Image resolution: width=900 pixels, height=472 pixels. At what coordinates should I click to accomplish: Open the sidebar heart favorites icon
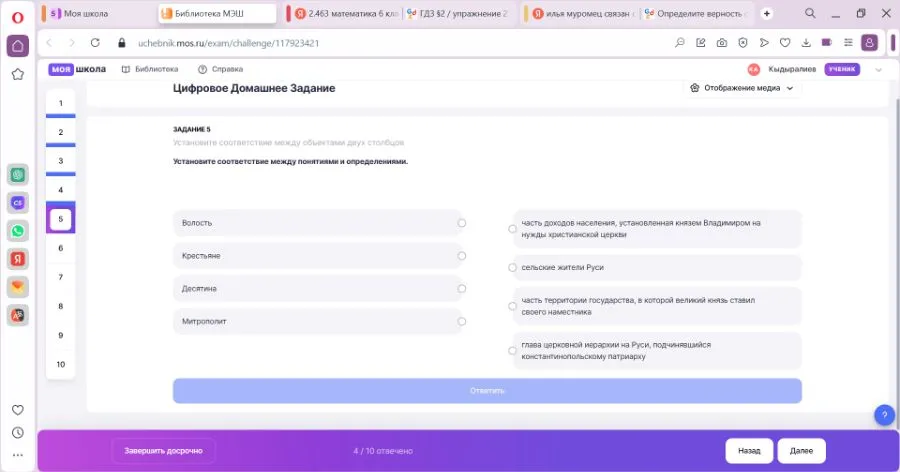click(x=18, y=410)
